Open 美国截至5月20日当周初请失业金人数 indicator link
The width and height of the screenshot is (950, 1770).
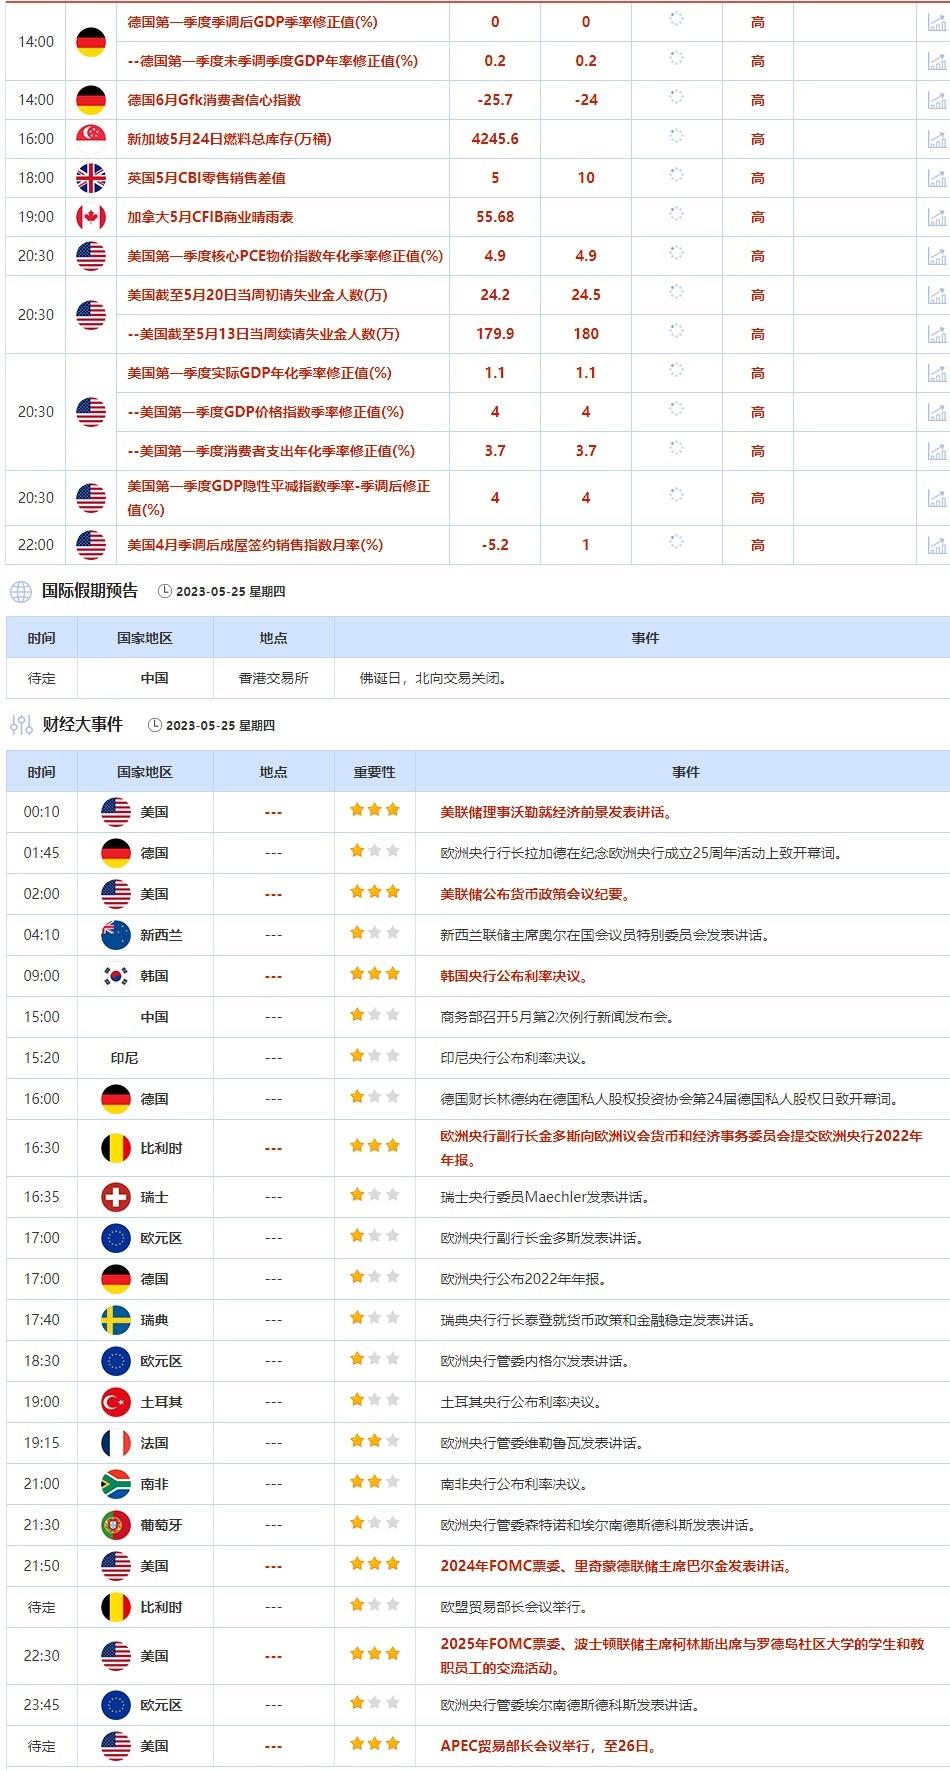pos(257,295)
